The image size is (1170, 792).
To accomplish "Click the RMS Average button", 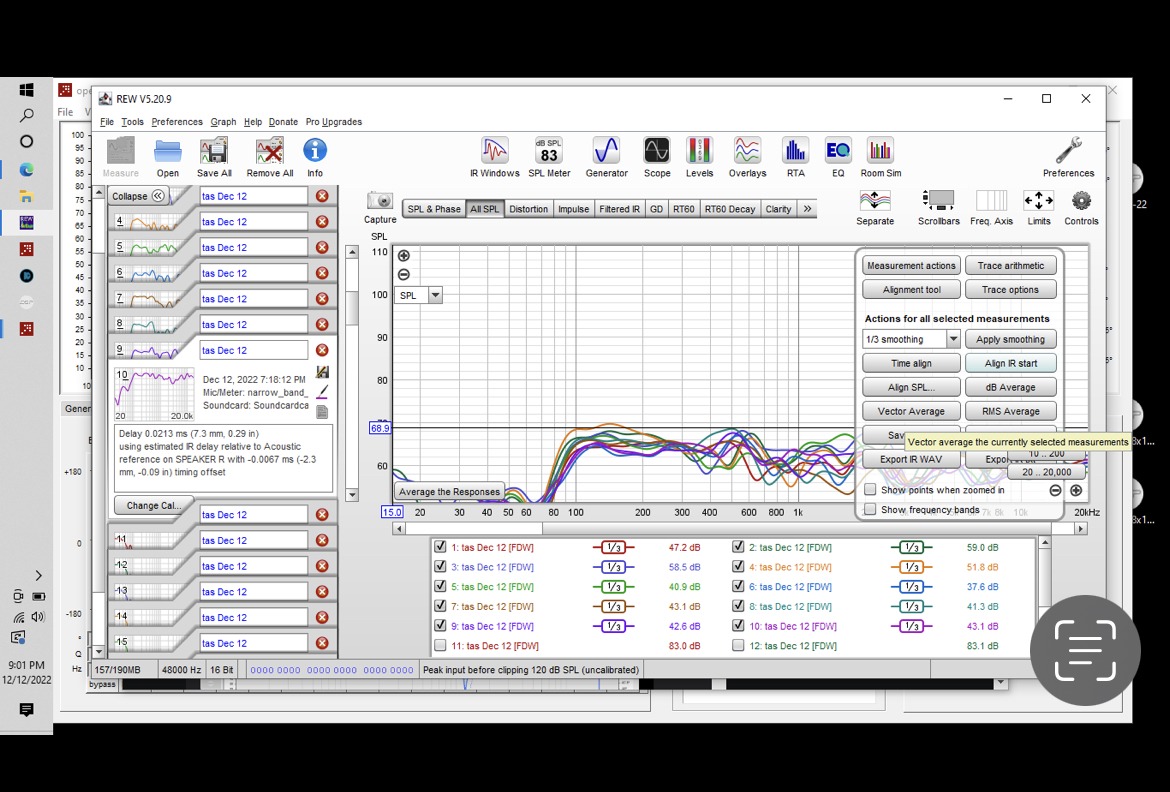I will pyautogui.click(x=1010, y=411).
